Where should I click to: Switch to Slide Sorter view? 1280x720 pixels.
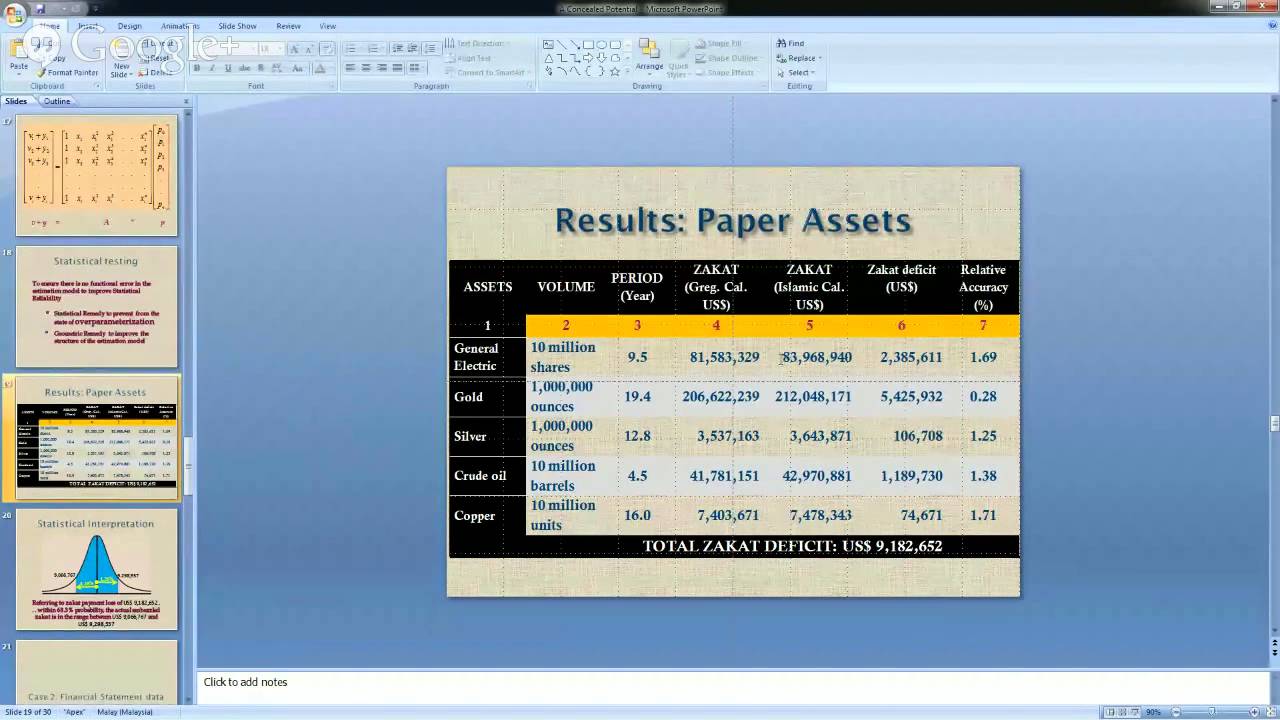[x=1123, y=712]
